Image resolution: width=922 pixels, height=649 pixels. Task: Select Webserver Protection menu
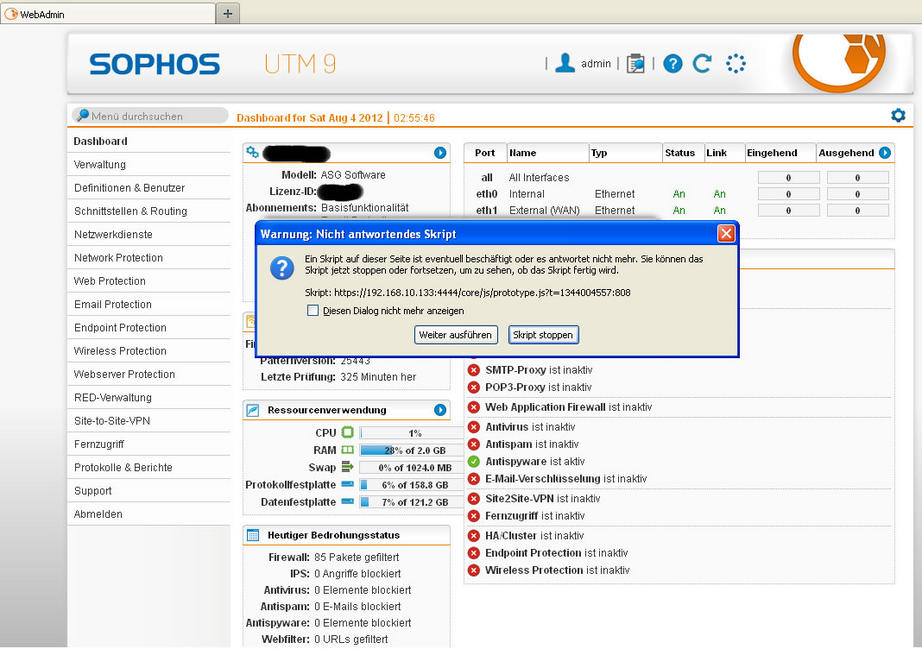[149, 374]
